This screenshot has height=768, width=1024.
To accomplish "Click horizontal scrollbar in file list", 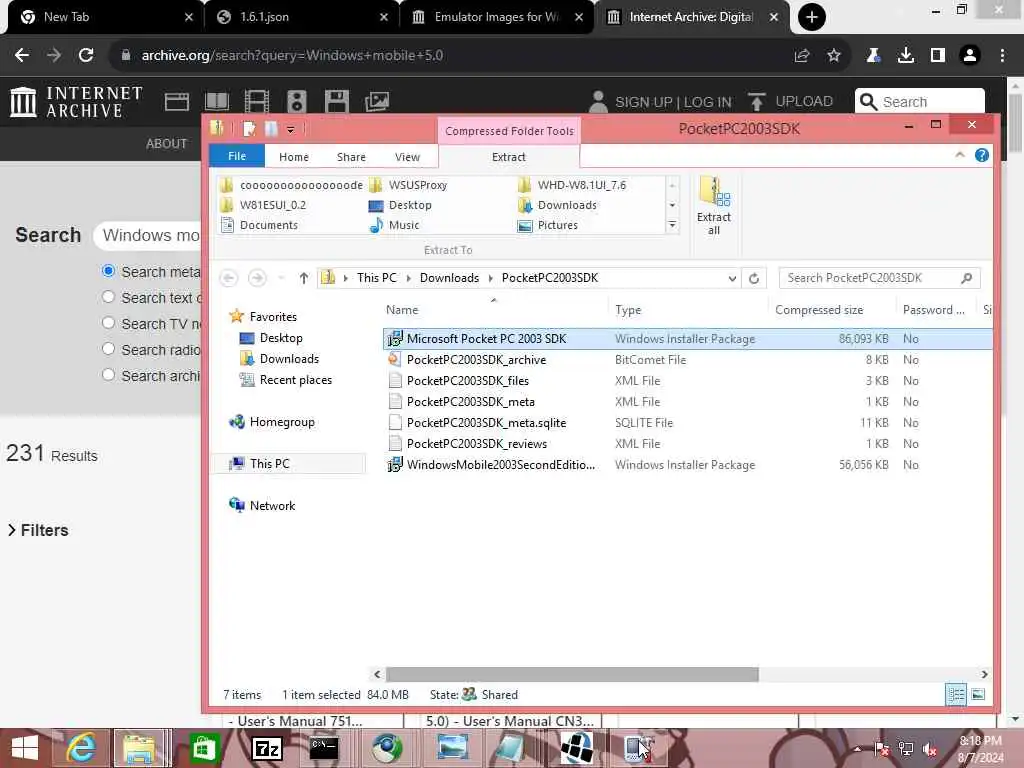I will coord(572,674).
